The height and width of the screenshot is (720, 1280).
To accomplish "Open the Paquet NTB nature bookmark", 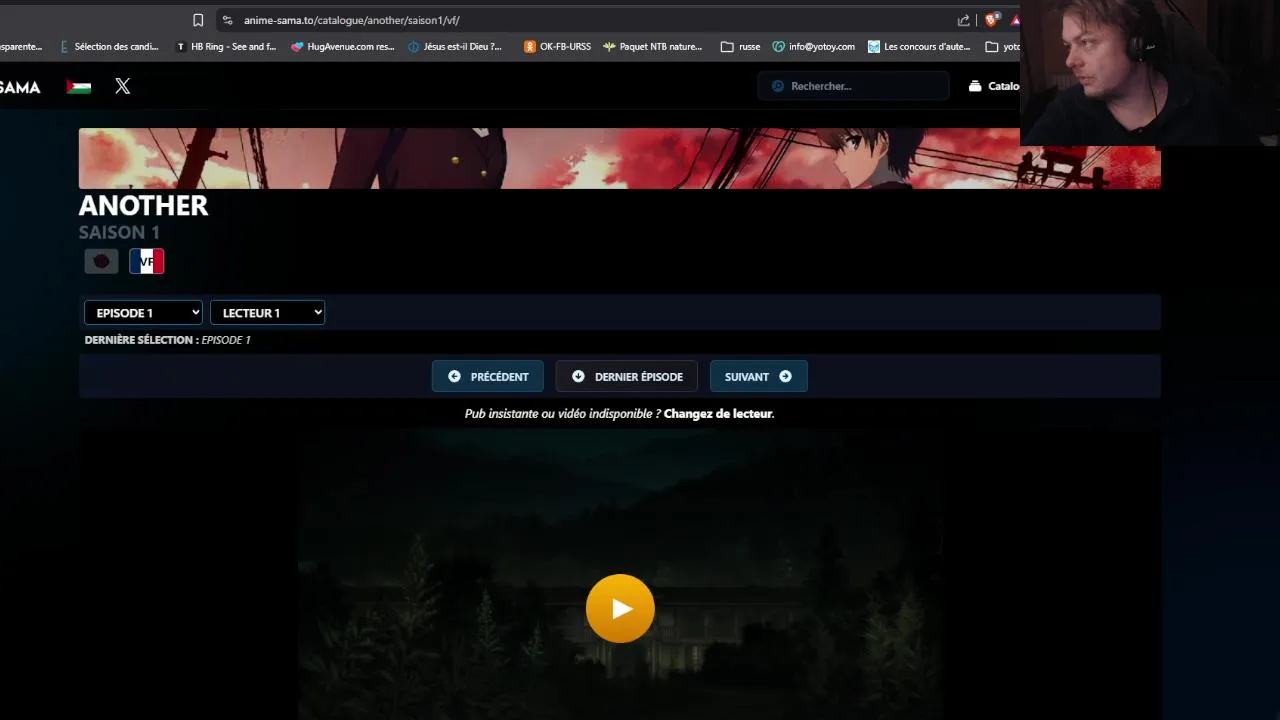I will 653,46.
